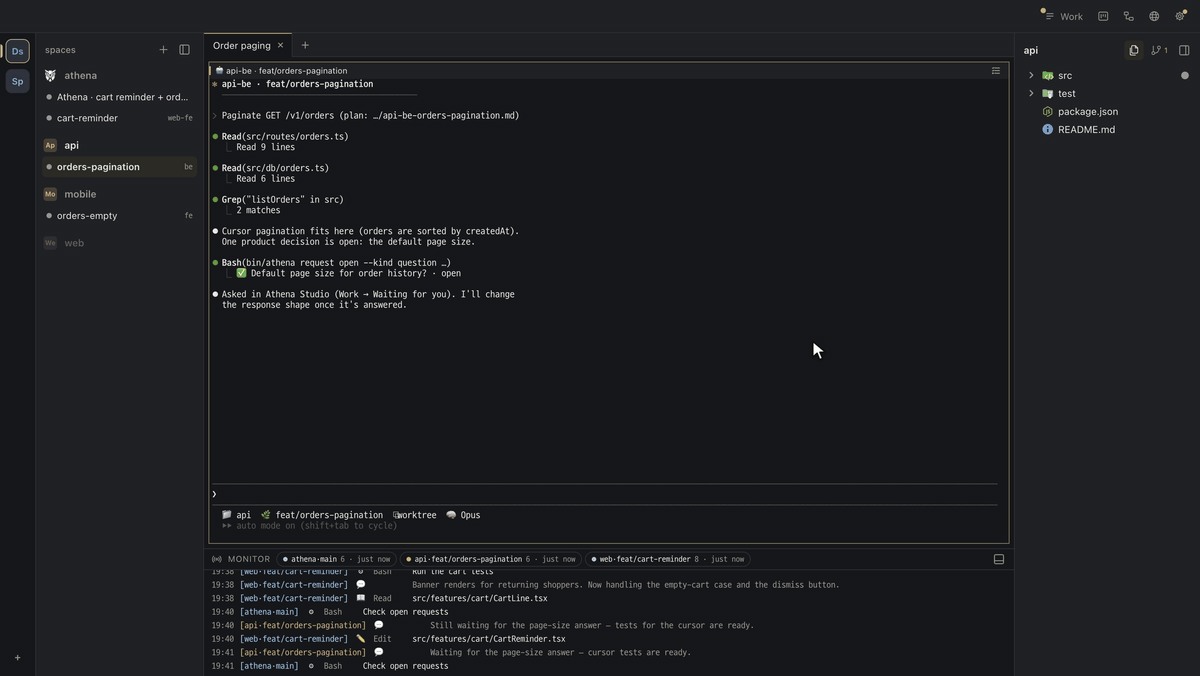The image size is (1200, 676).
Task: Select the Ds workspace avatar
Action: point(18,51)
